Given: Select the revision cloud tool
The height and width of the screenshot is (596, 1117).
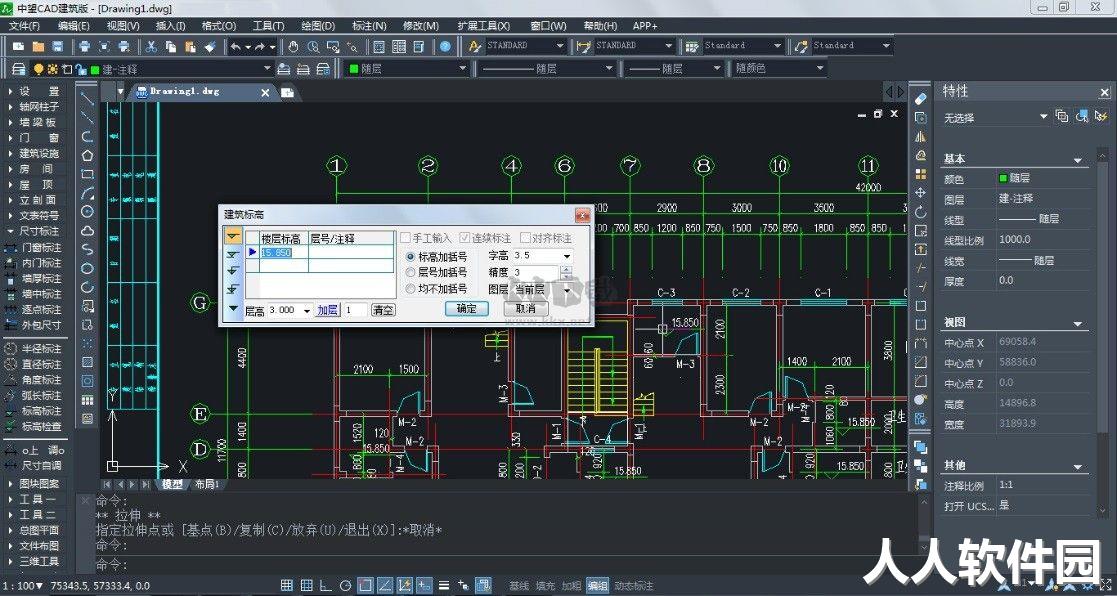Looking at the screenshot, I should click(88, 230).
